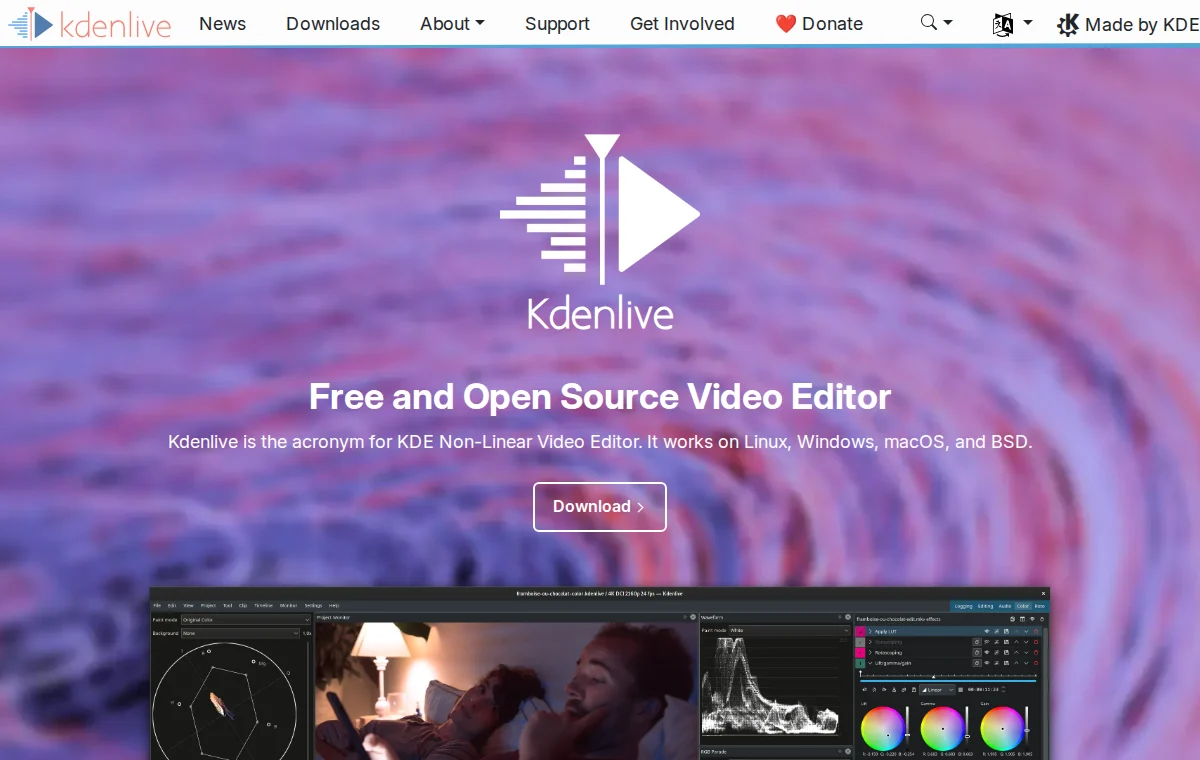Open the News page
The image size is (1200, 760).
click(222, 23)
